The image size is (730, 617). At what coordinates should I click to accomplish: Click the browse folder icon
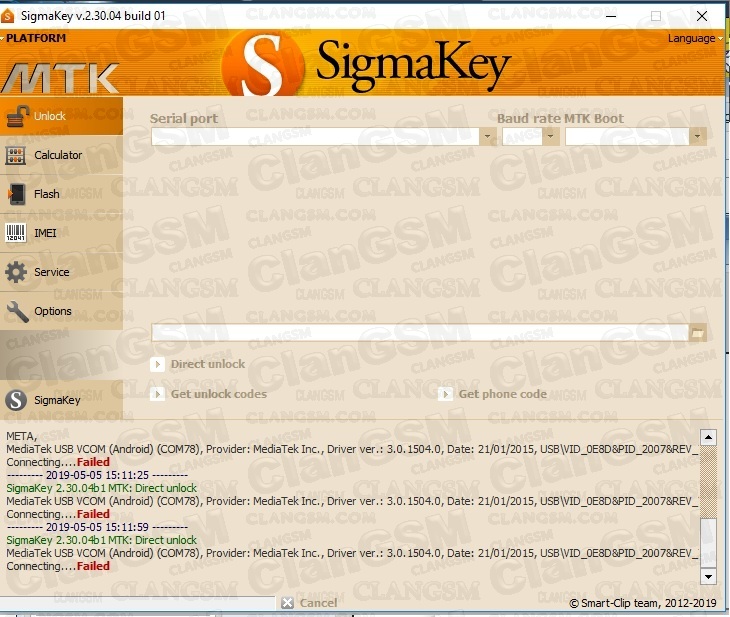[x=697, y=333]
